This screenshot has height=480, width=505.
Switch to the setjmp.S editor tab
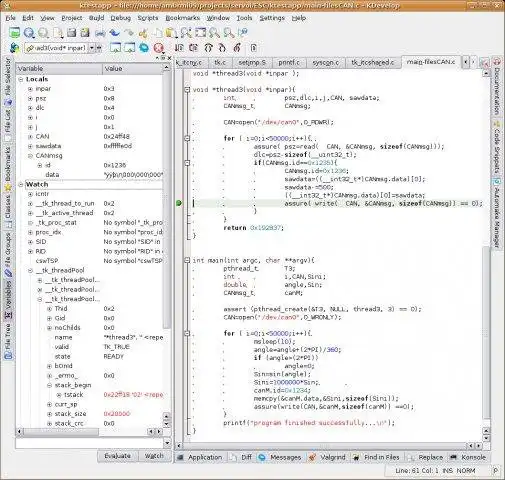[252, 62]
